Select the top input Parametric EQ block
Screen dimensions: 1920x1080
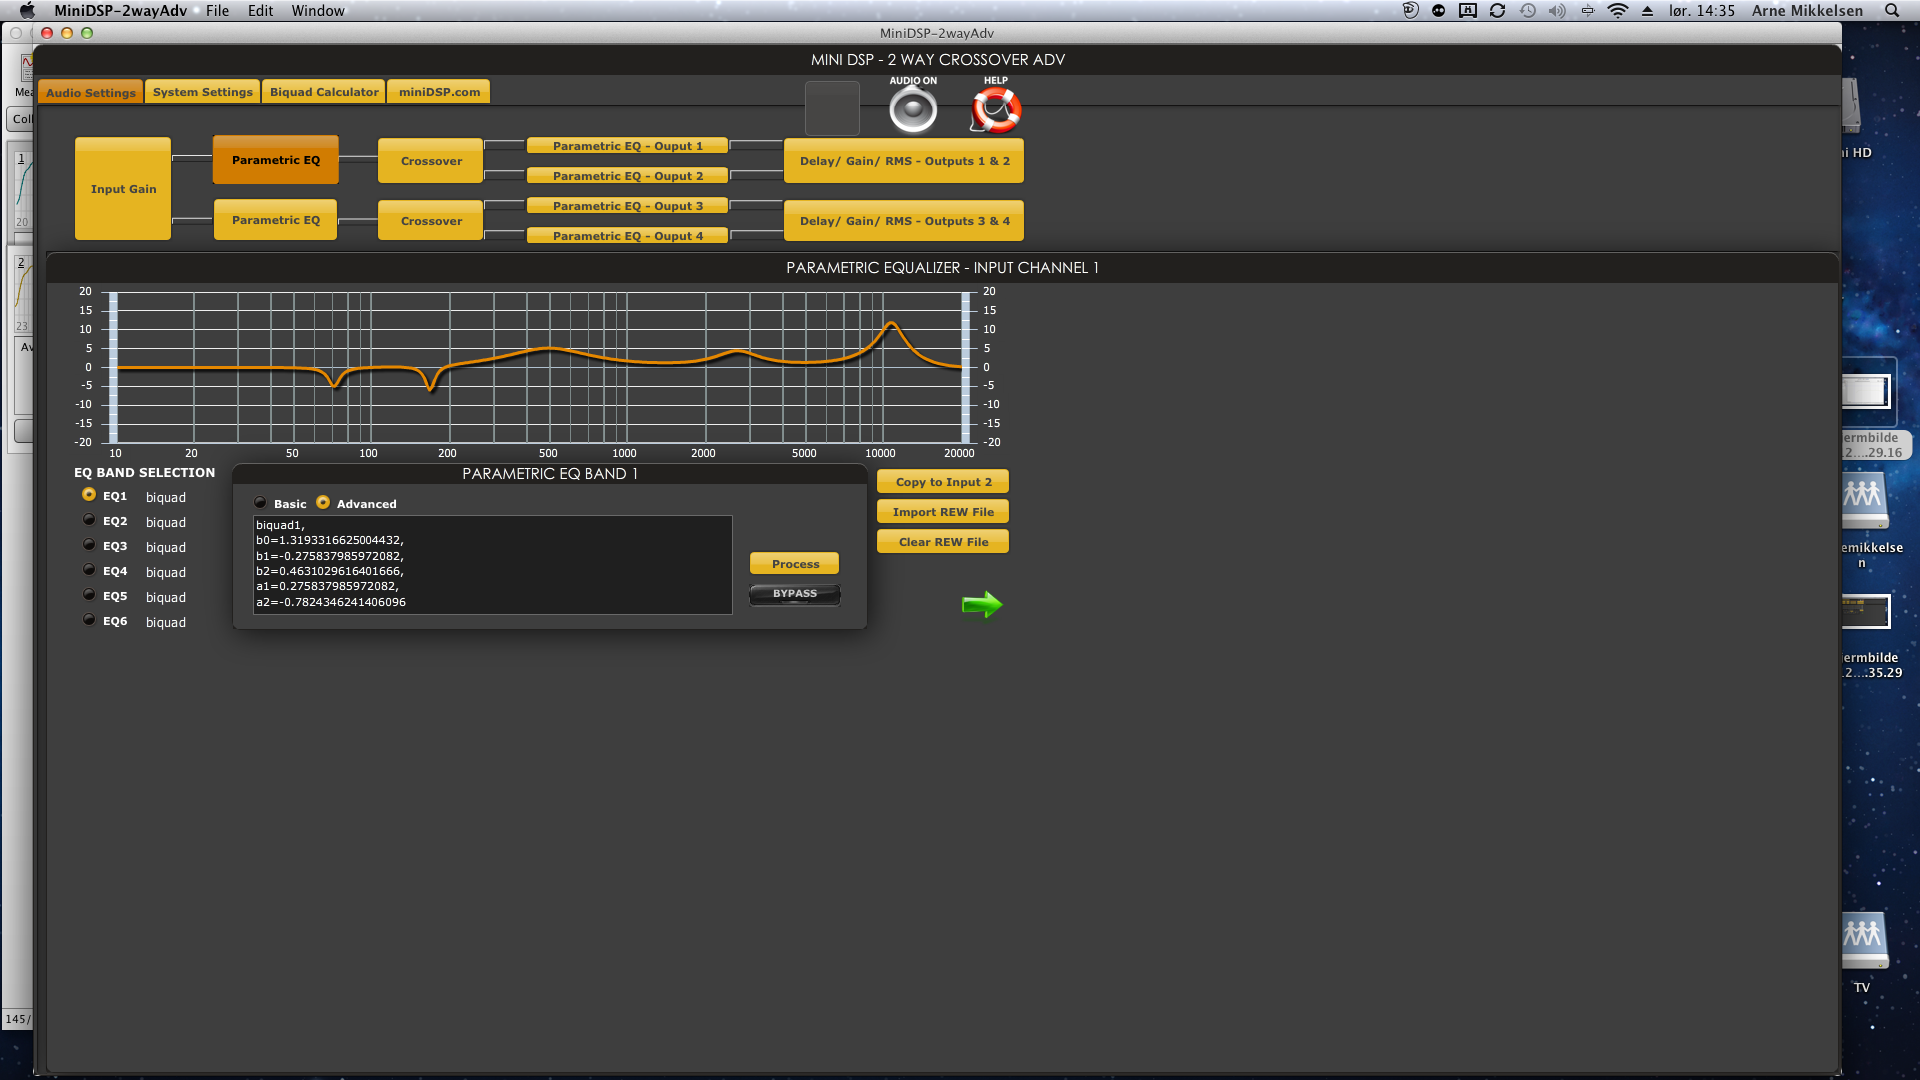(x=276, y=160)
